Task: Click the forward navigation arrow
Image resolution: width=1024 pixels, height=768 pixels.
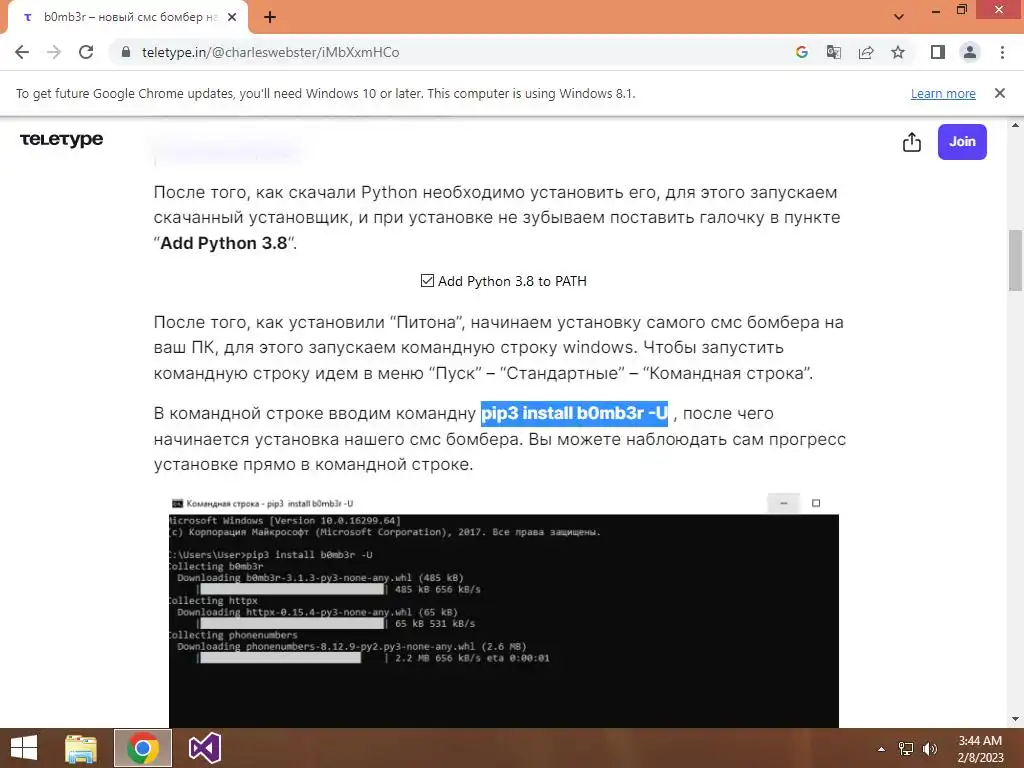Action: [54, 52]
